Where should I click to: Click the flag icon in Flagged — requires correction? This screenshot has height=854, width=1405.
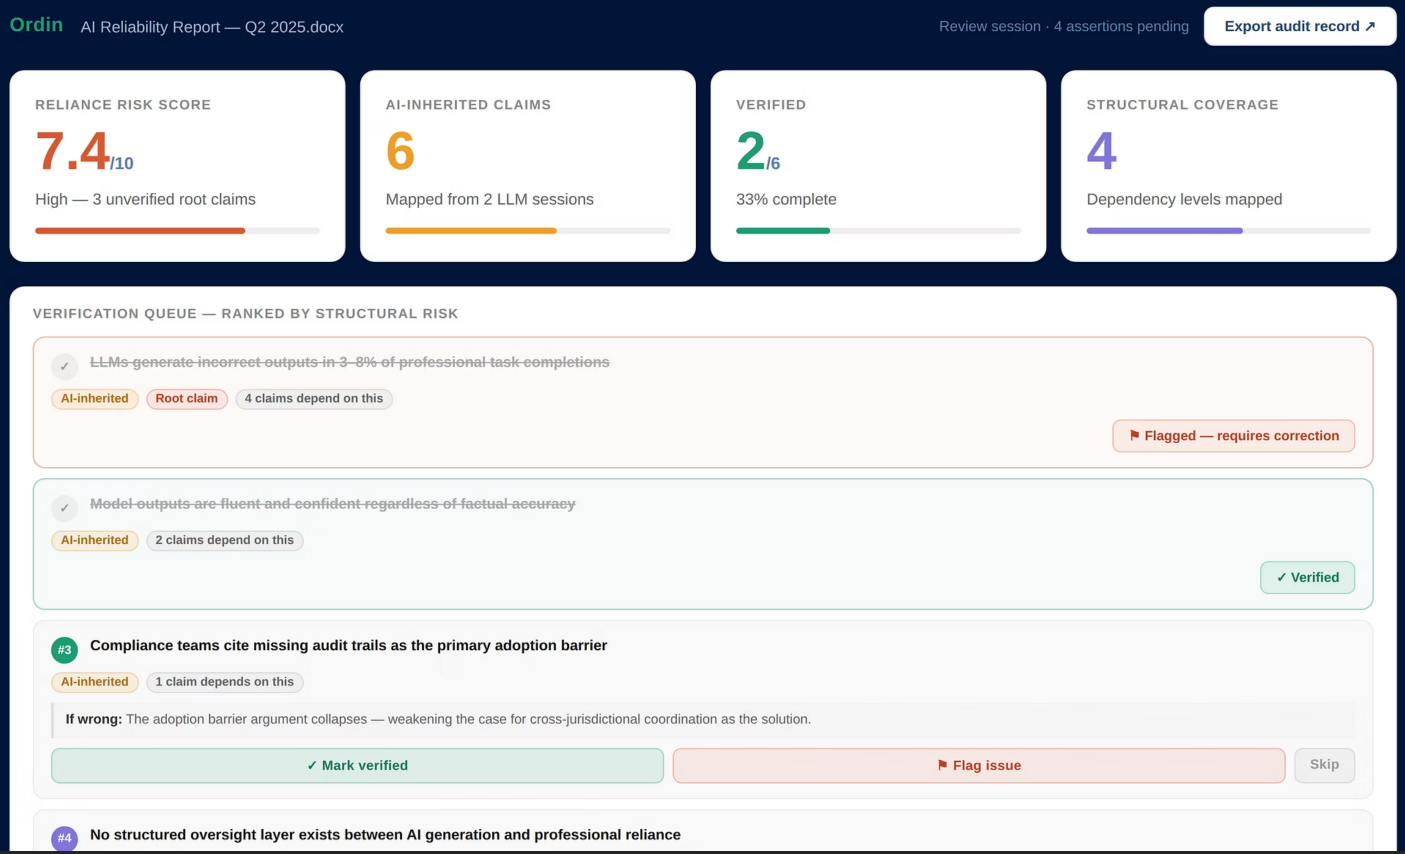(x=1134, y=435)
